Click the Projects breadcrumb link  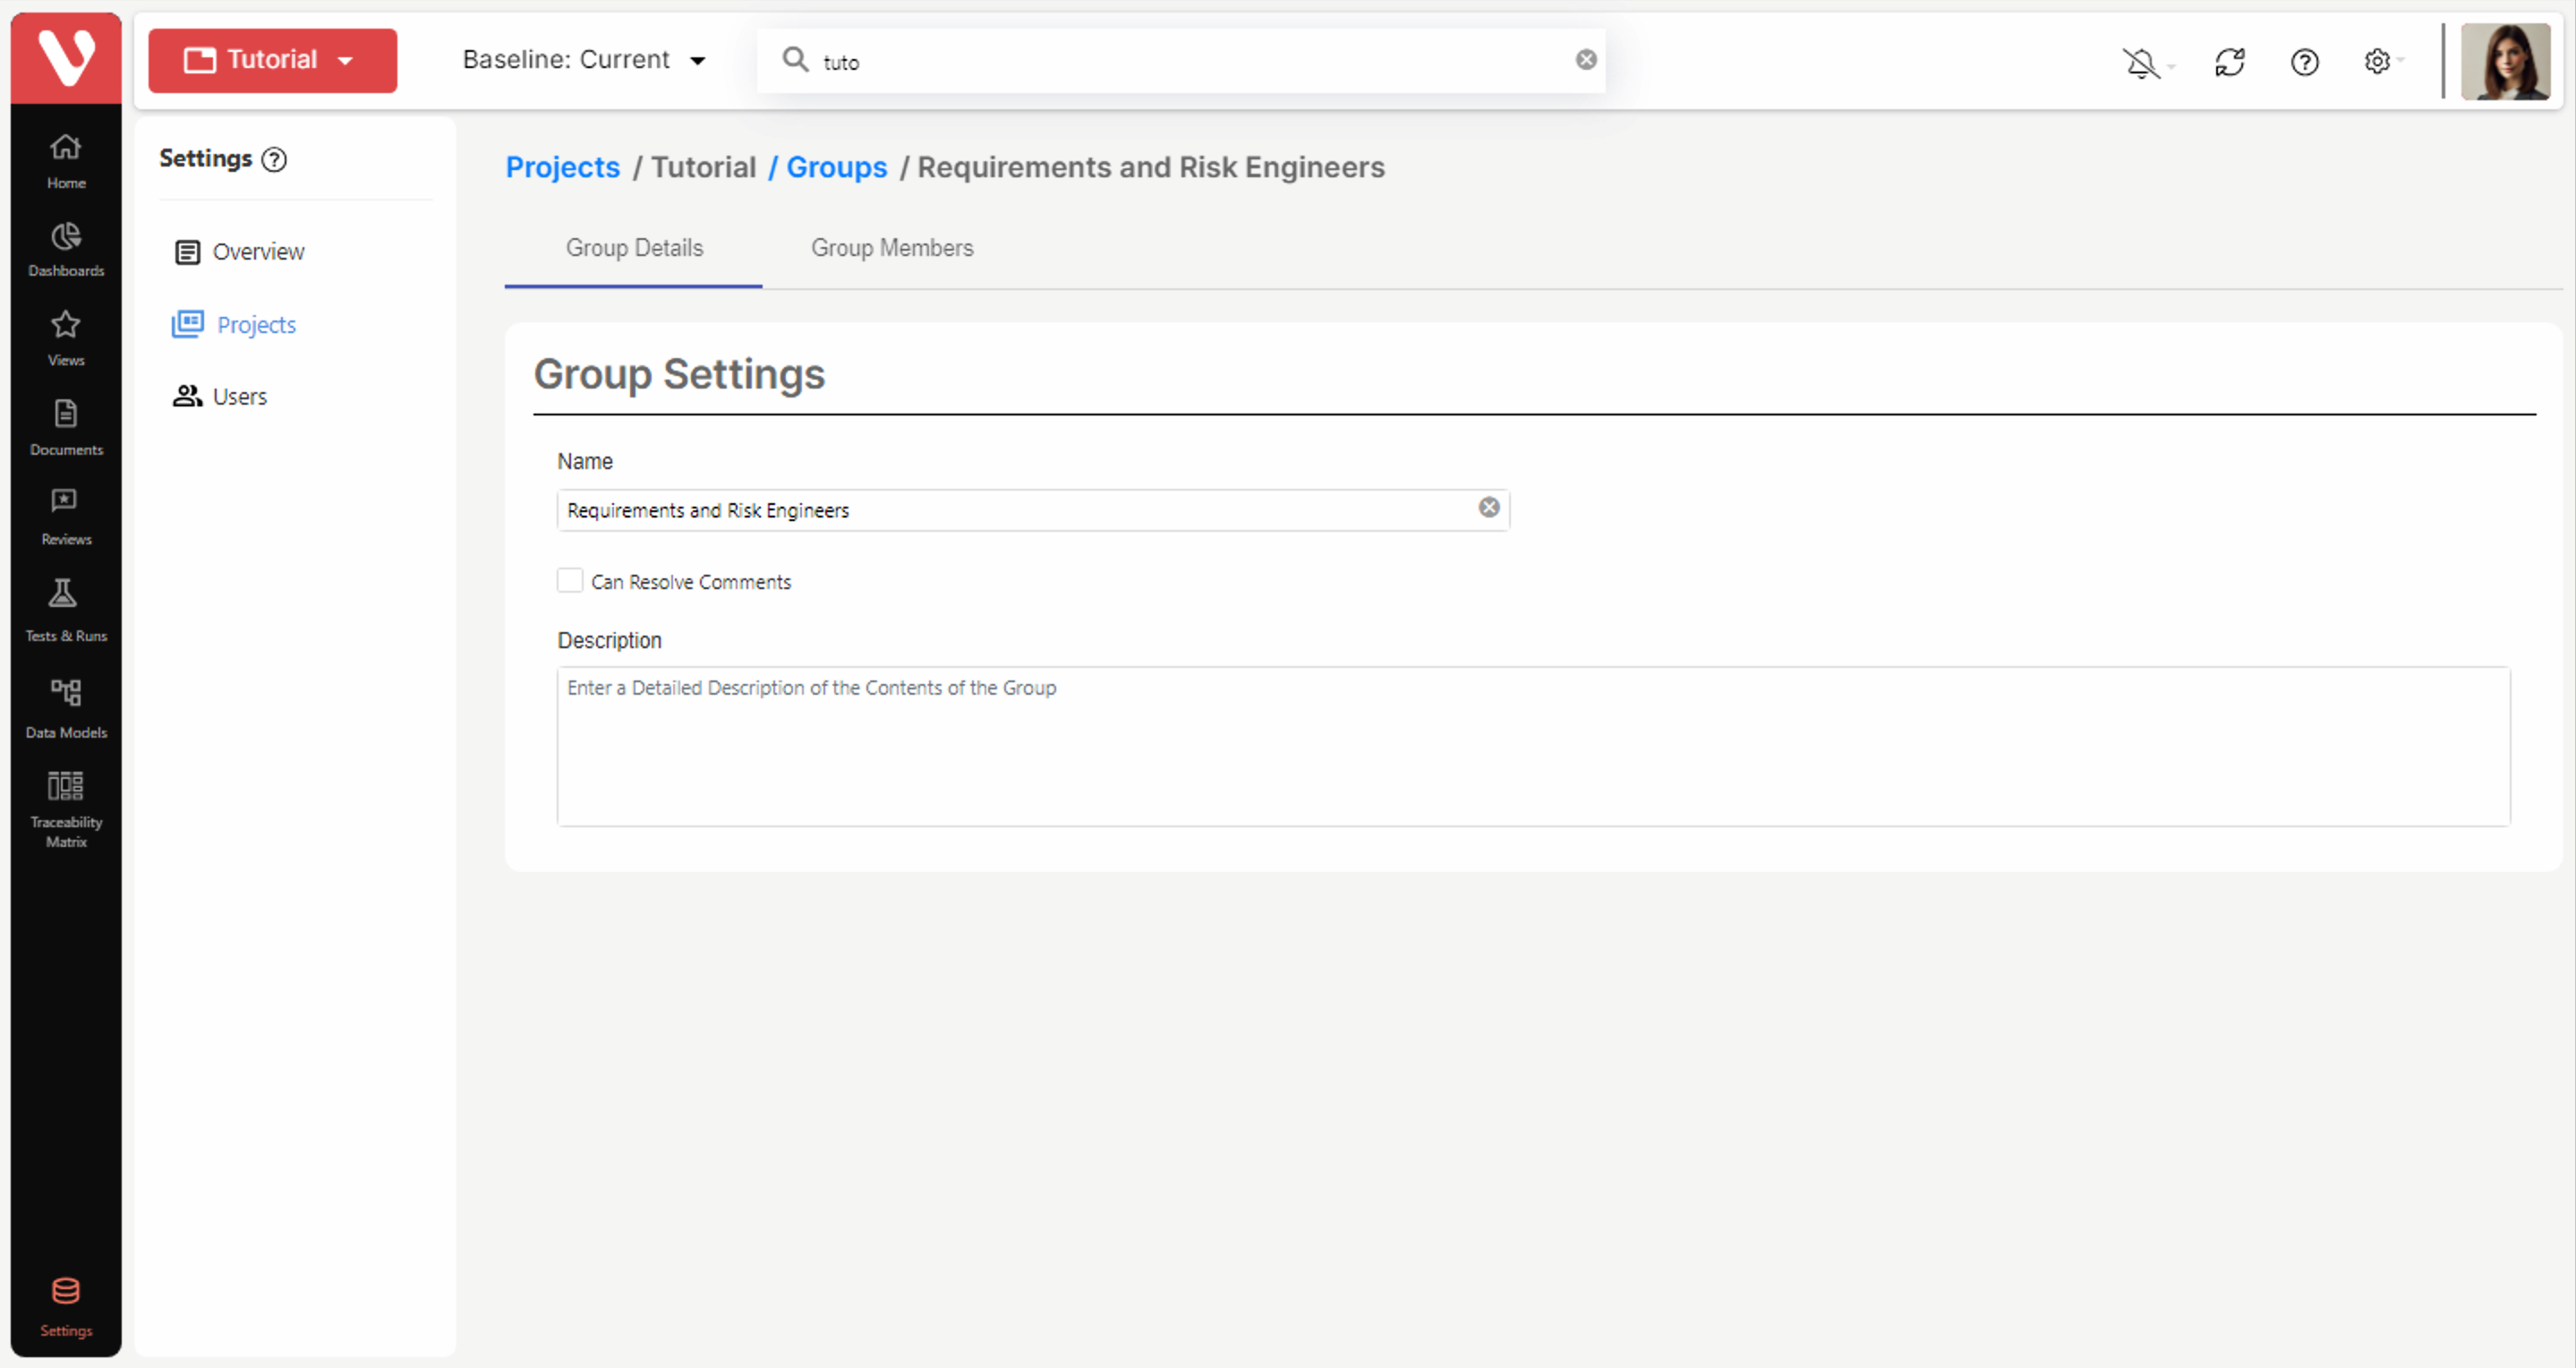pos(562,167)
